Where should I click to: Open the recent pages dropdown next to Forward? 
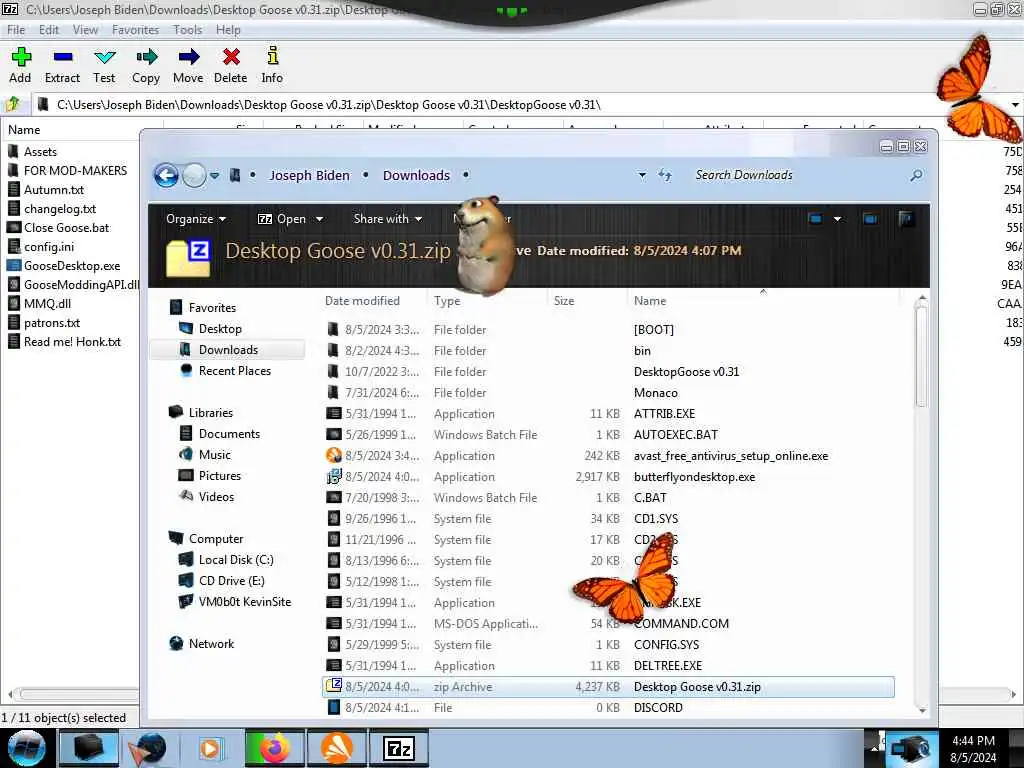coord(214,175)
